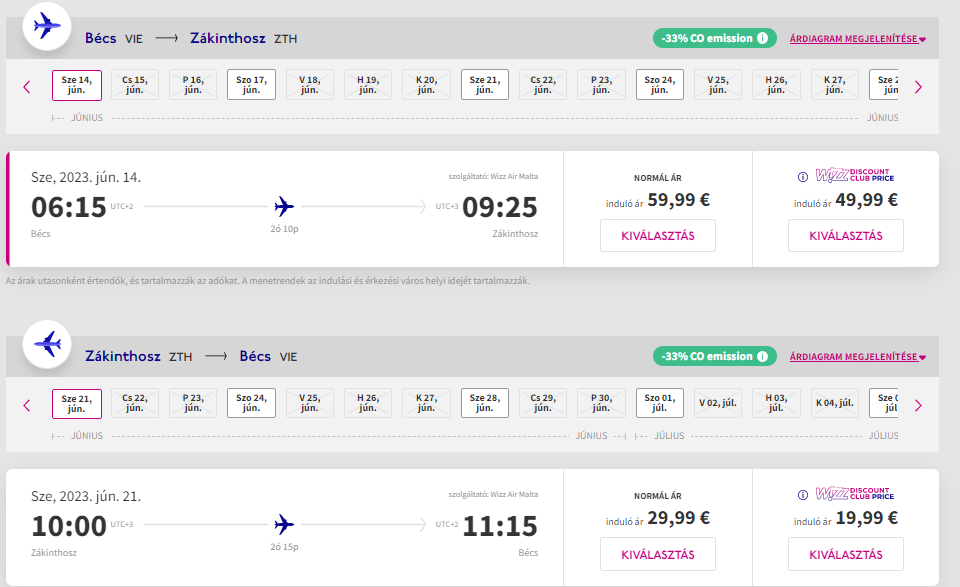Show earlier outbound dates with left arrow
This screenshot has height=587, width=960.
click(26, 87)
